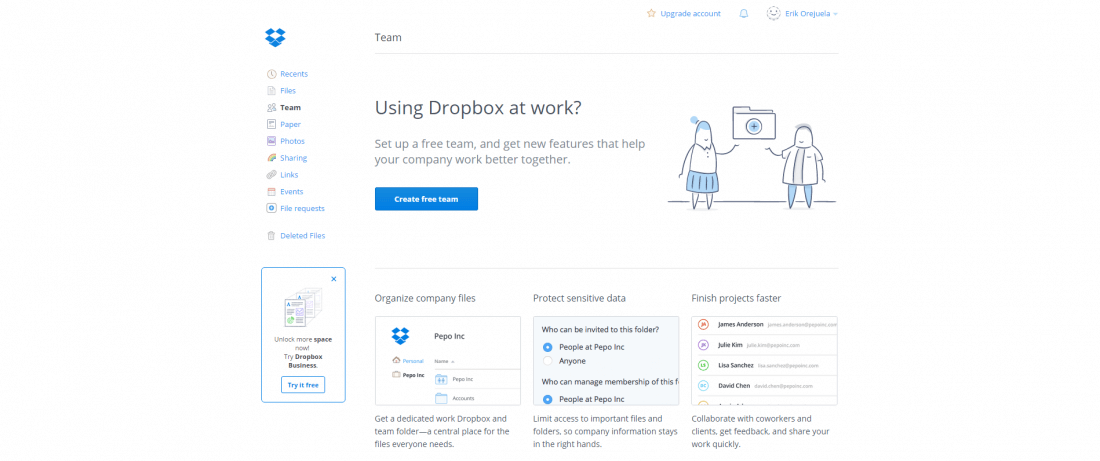Select the first People at Pepo Inc radio
The image size is (1100, 461).
point(547,346)
